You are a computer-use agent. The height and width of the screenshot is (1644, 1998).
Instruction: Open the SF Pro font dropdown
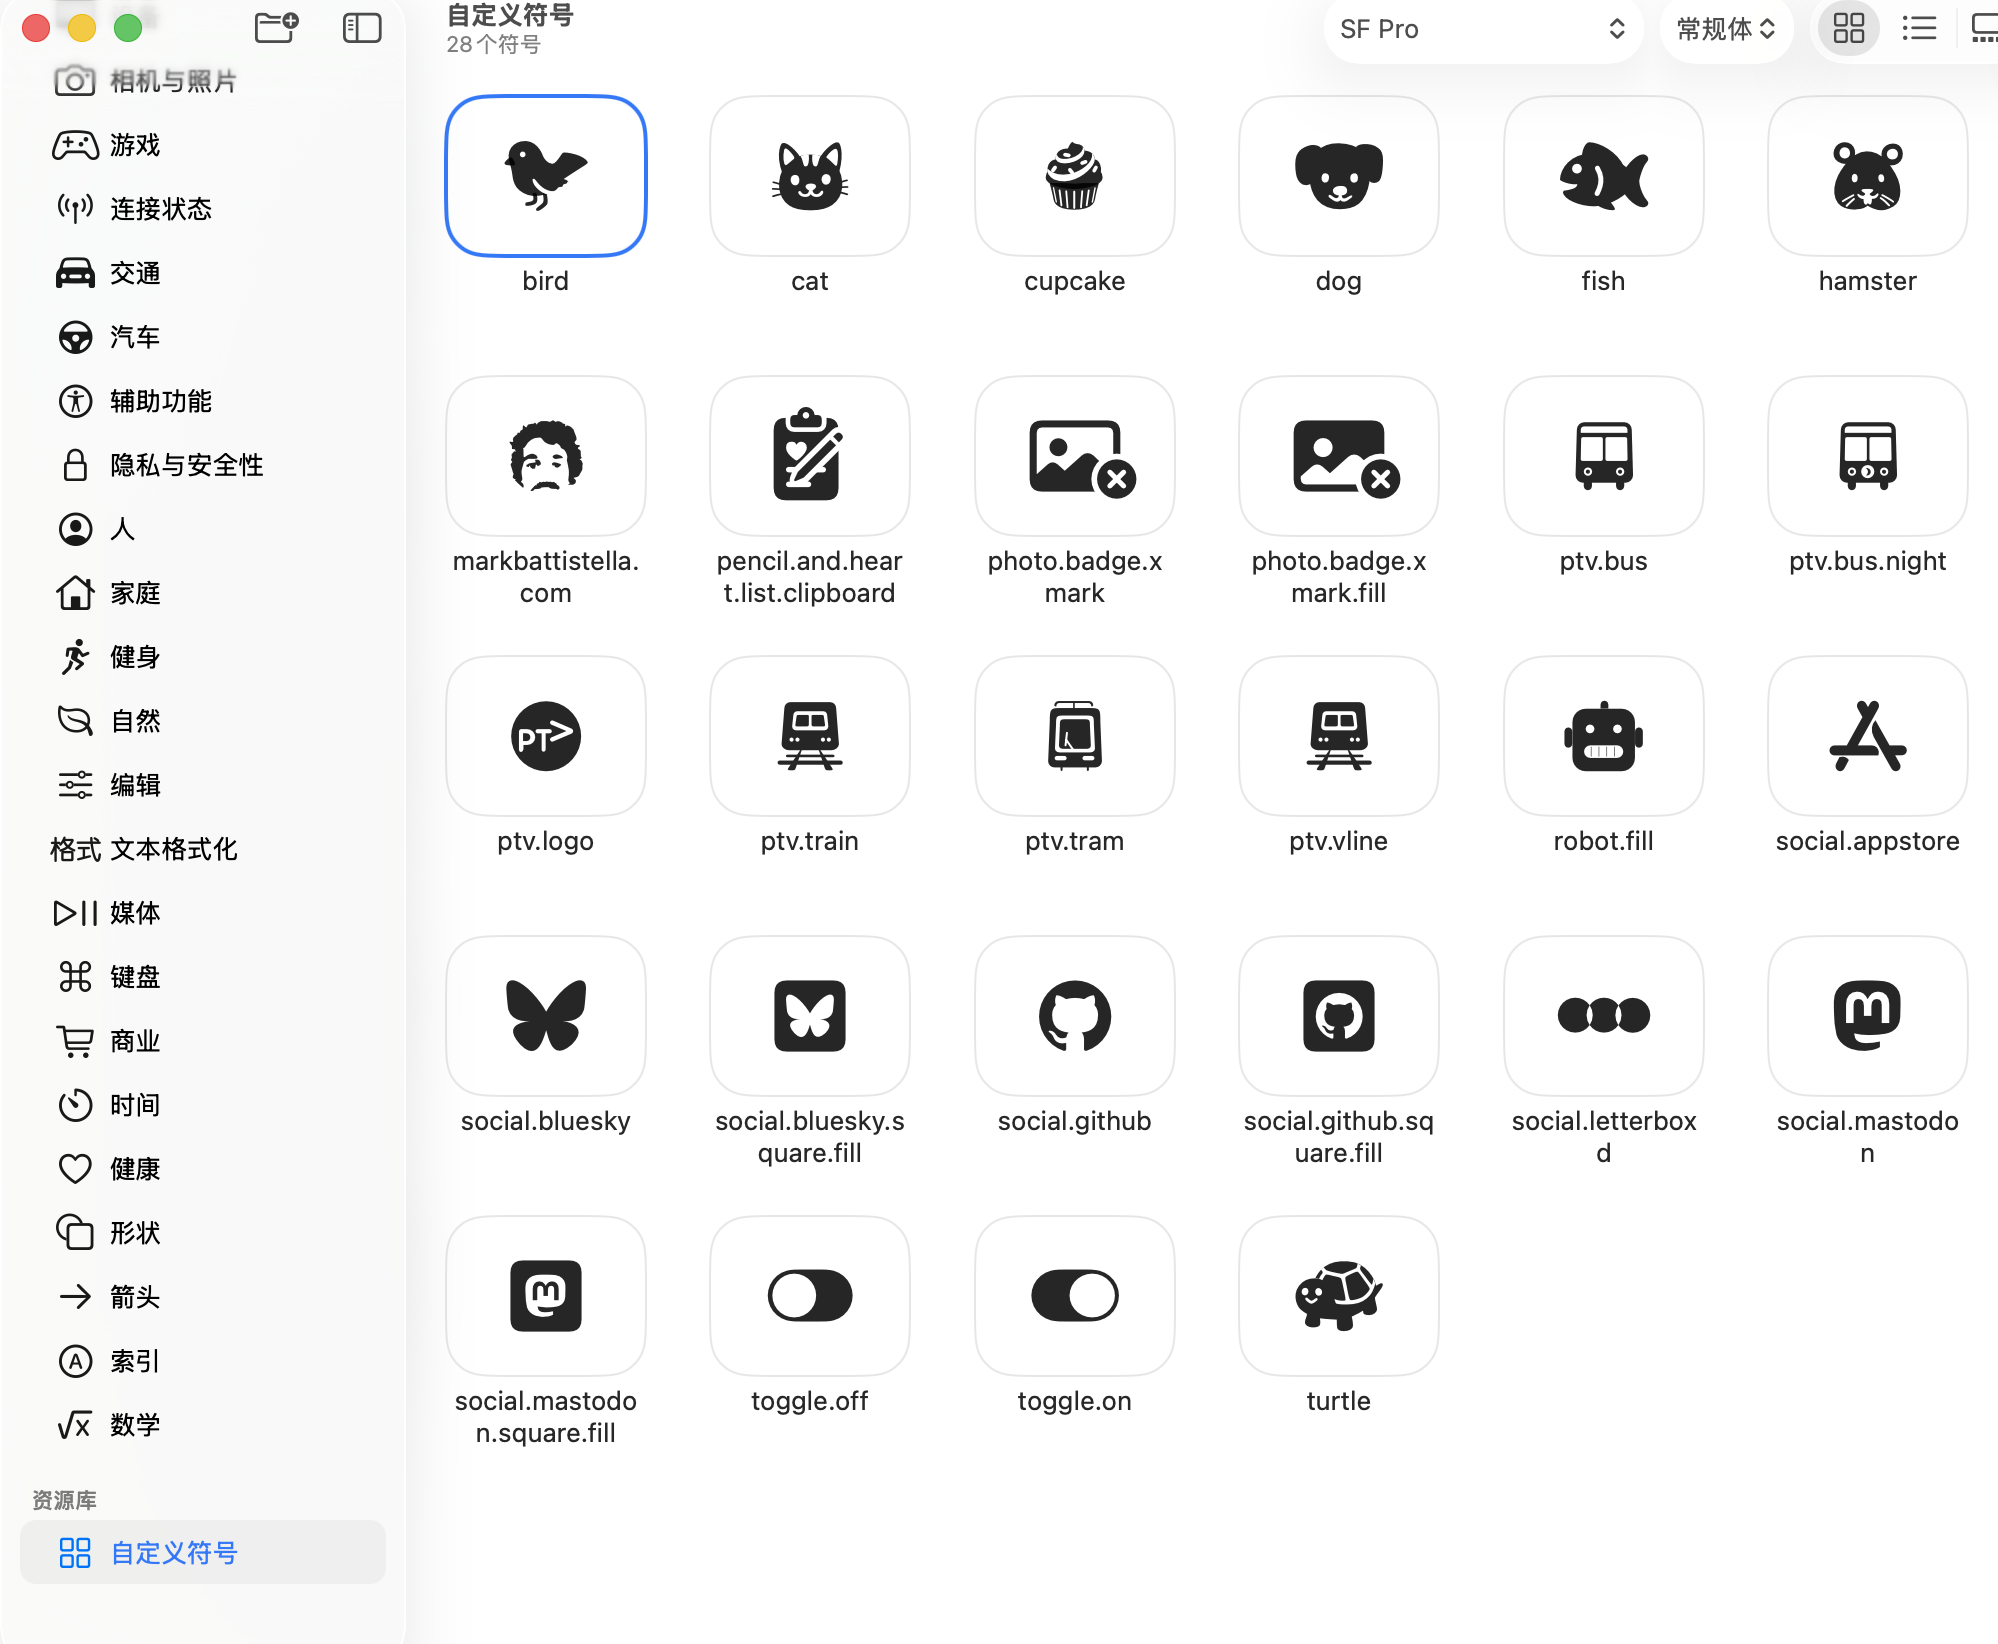click(x=1483, y=30)
